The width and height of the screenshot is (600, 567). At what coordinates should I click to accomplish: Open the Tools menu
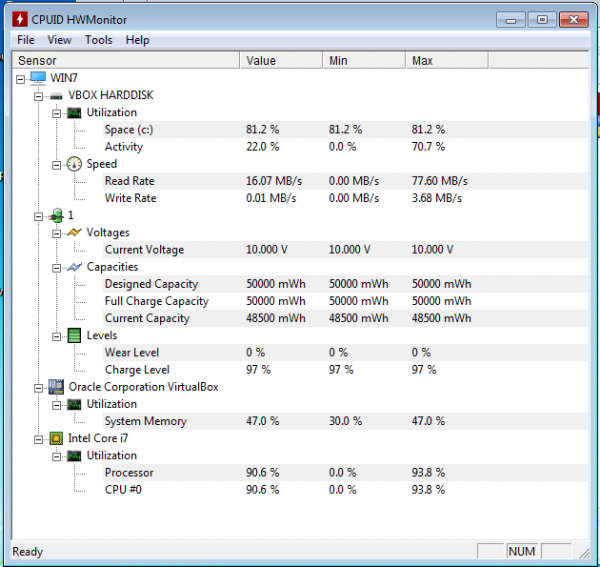click(99, 40)
